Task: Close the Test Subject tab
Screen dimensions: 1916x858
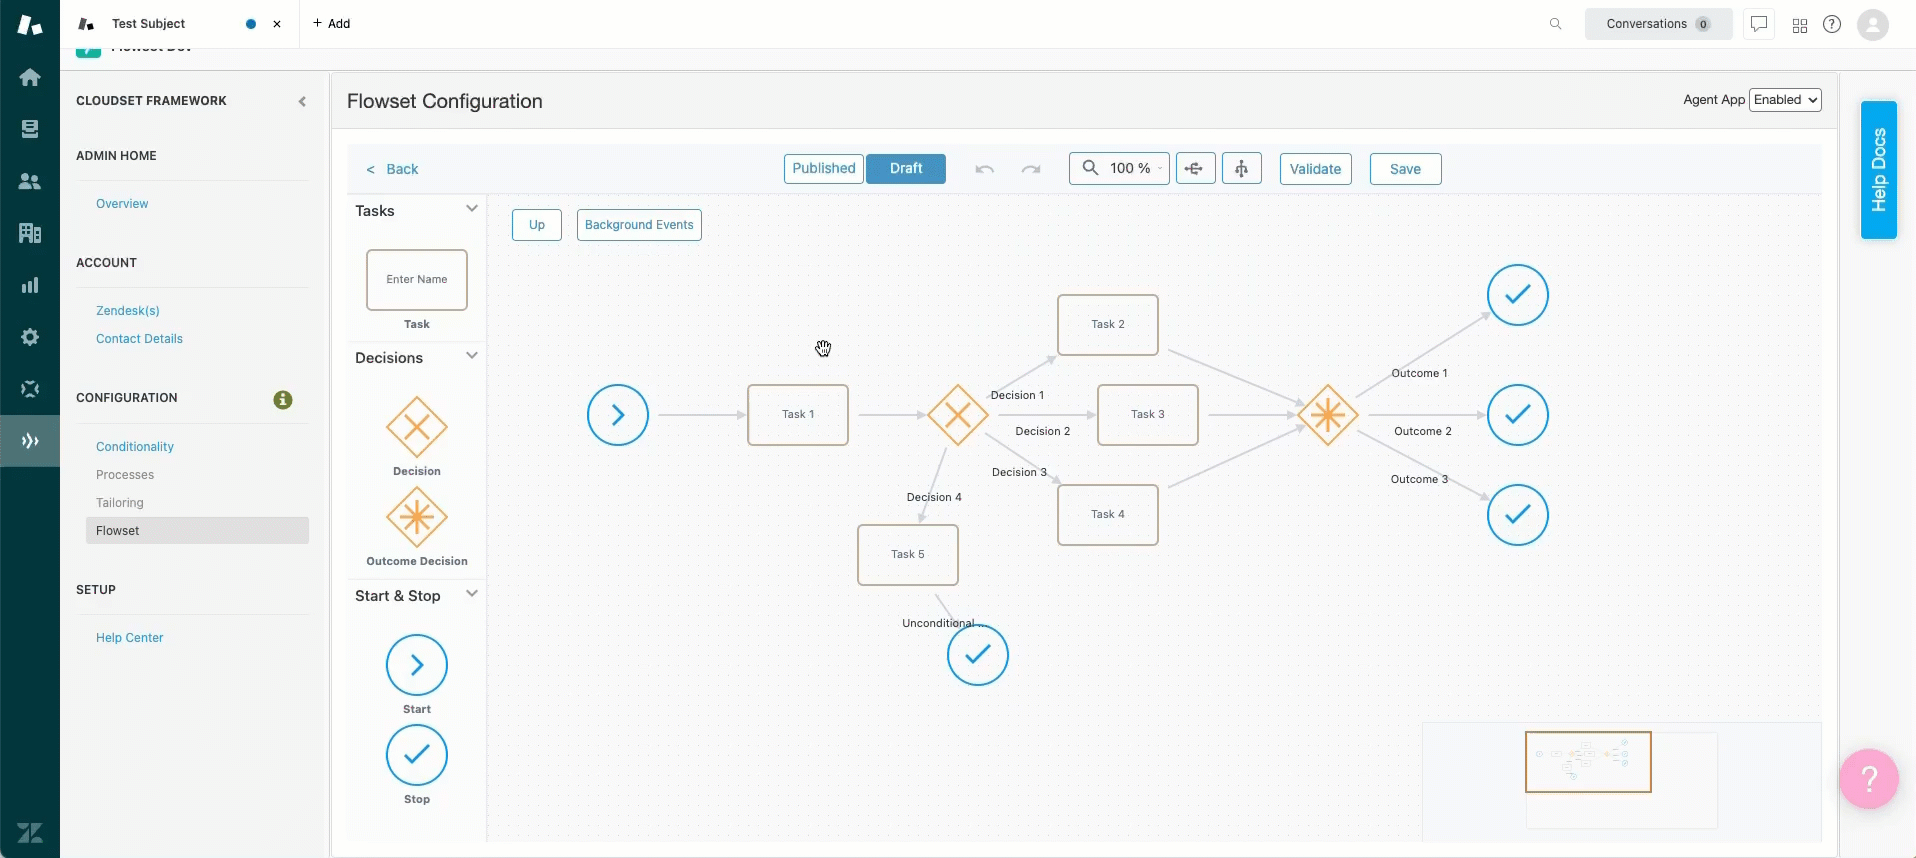Action: [277, 24]
